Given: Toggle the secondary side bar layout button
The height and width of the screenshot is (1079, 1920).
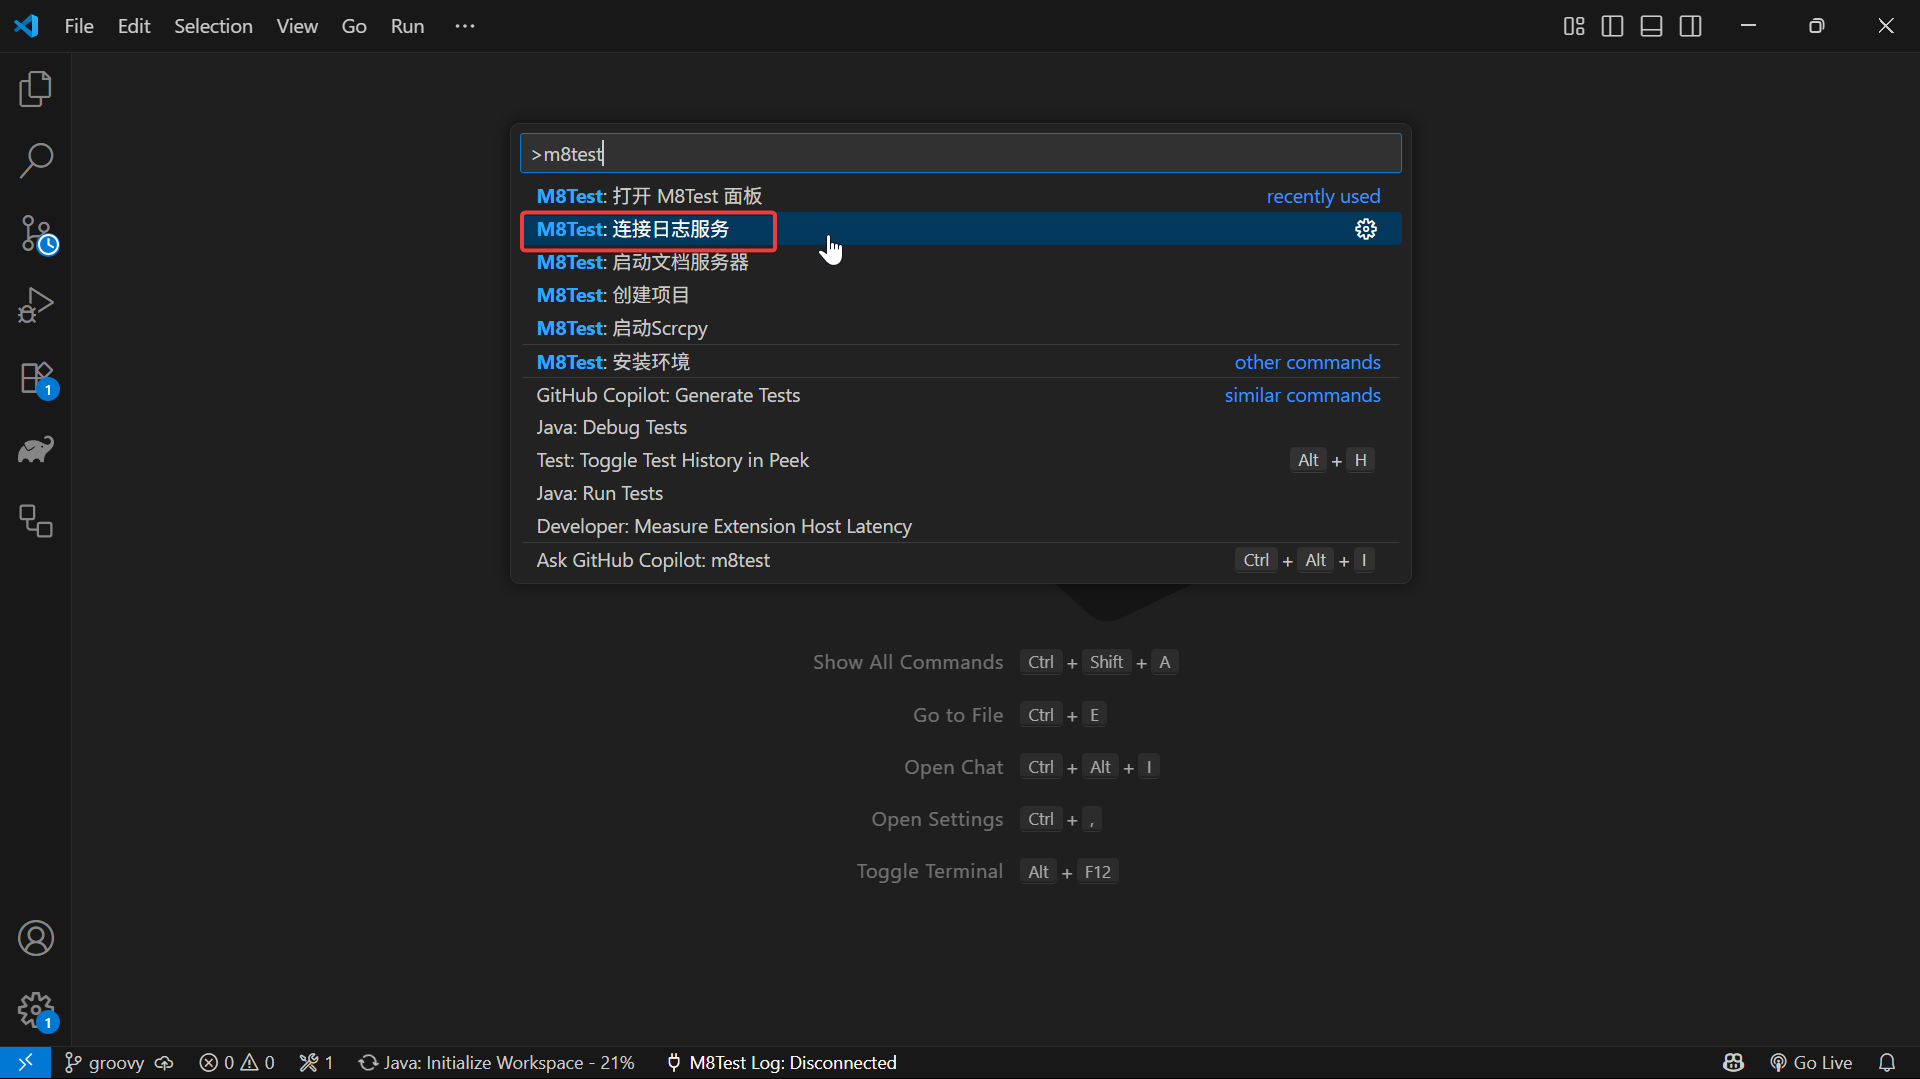Looking at the screenshot, I should (x=1690, y=26).
